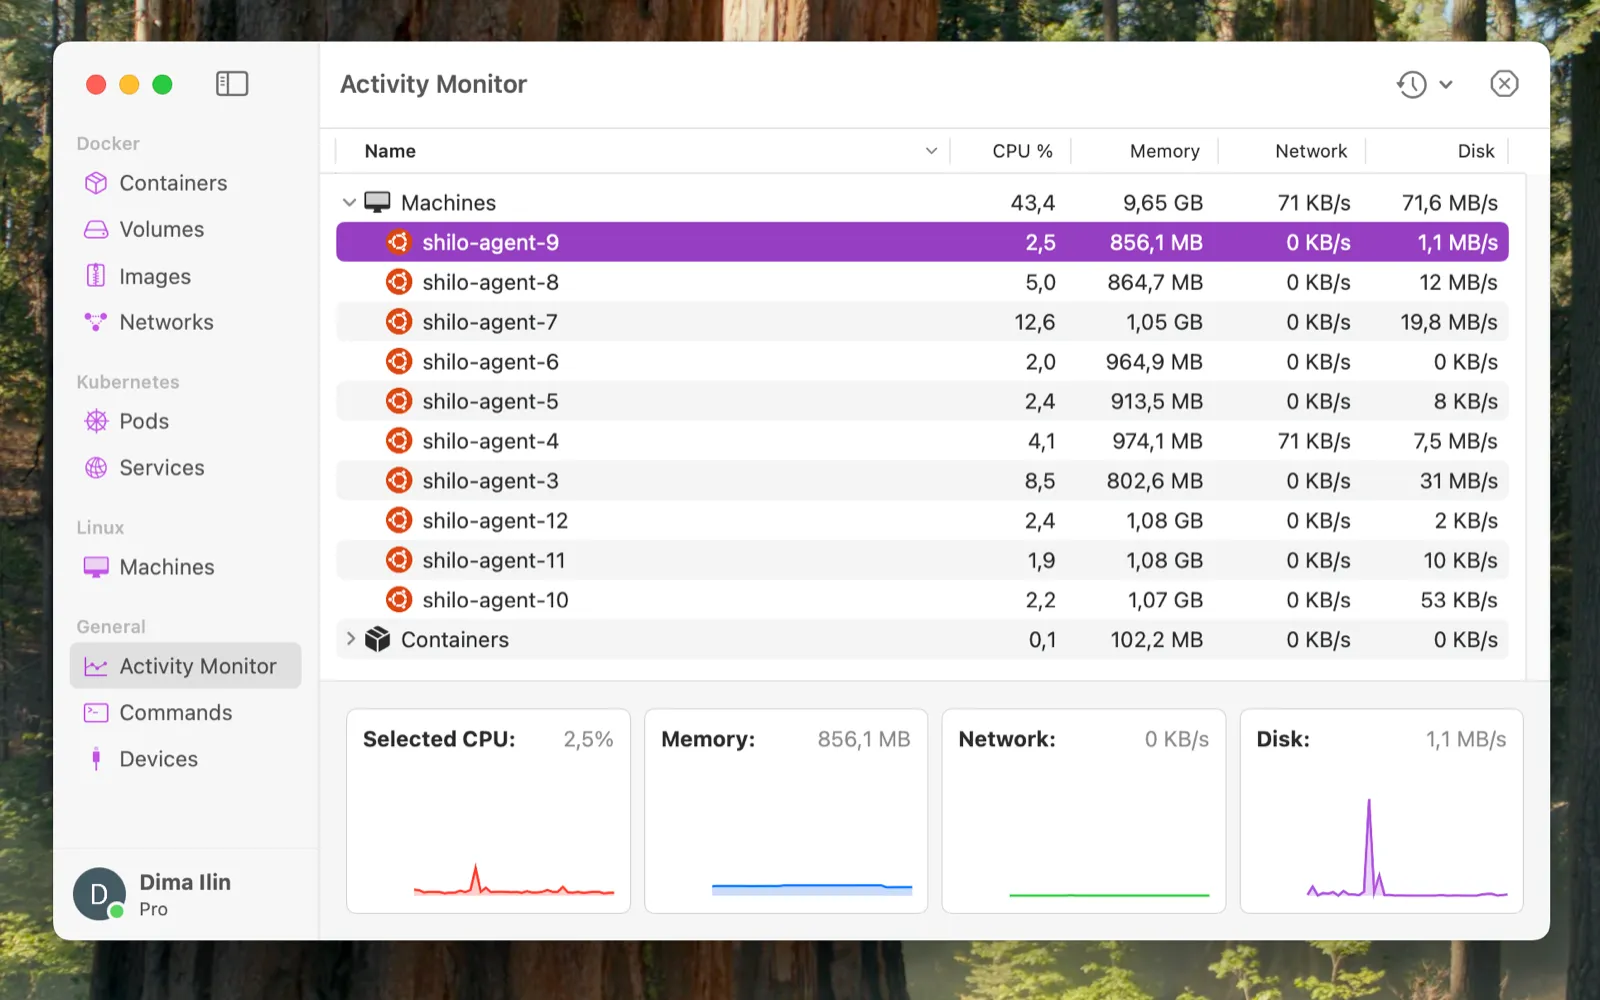This screenshot has width=1600, height=1000.
Task: Click the Ubuntu icon of shilo-agent-6
Action: pyautogui.click(x=399, y=361)
